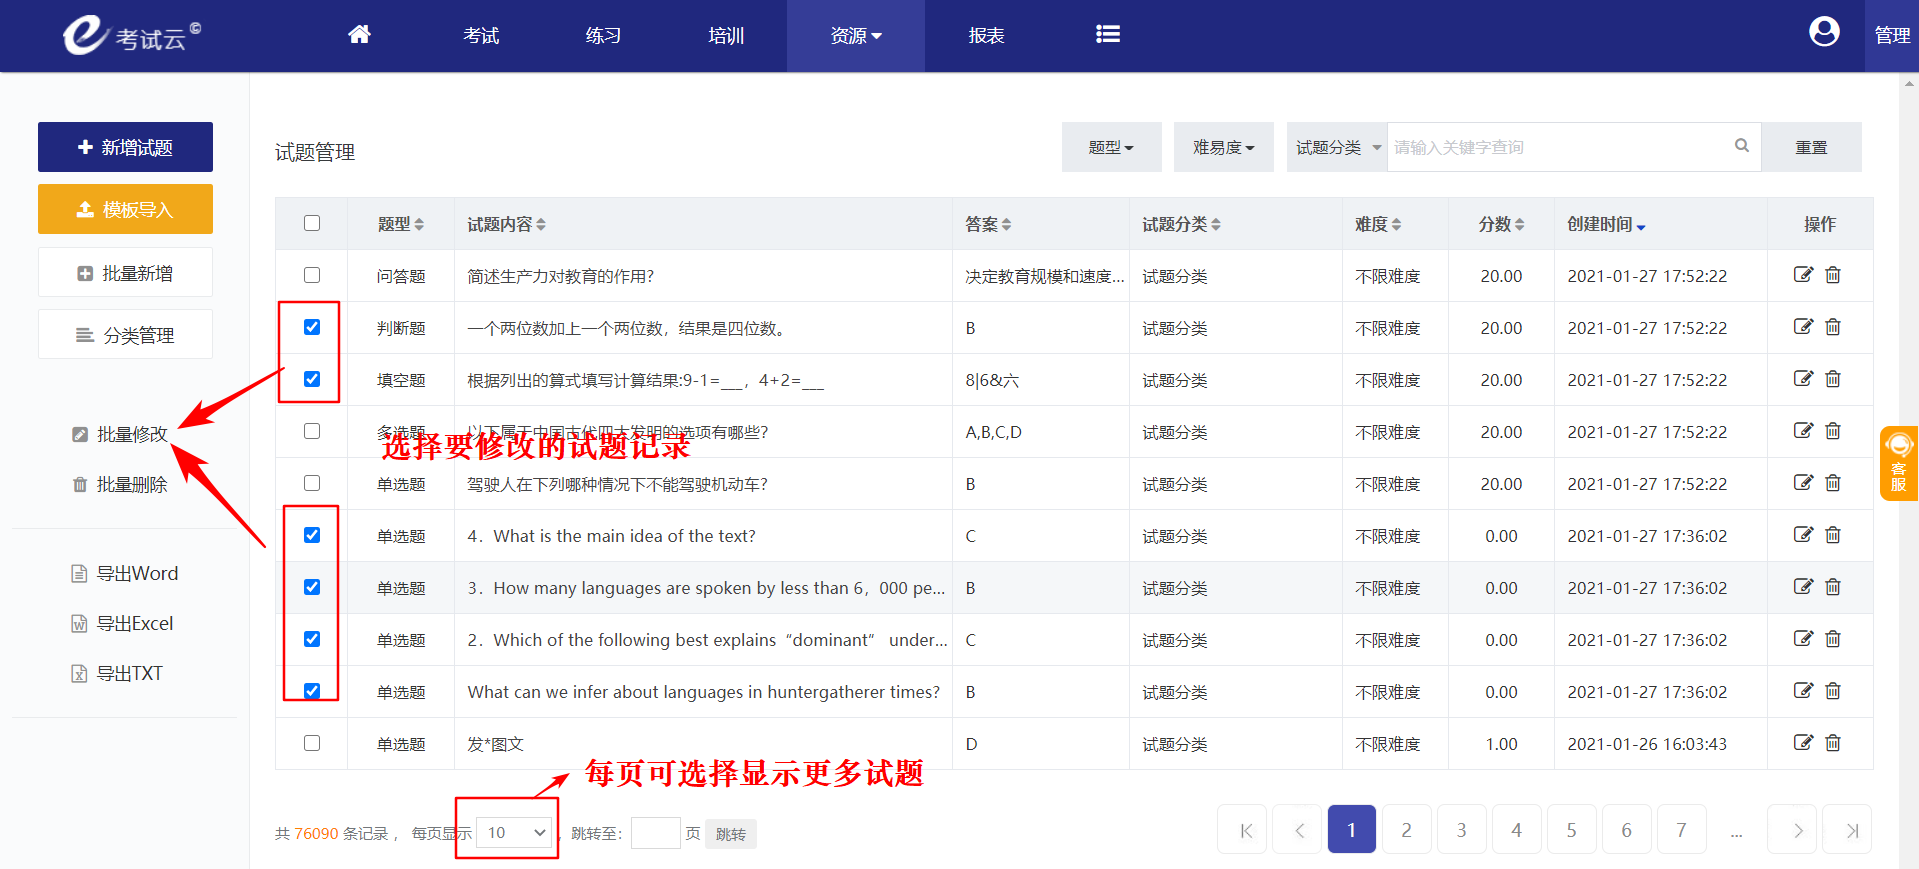This screenshot has height=869, width=1919.
Task: Open the 练习 navigation tab
Action: point(603,36)
